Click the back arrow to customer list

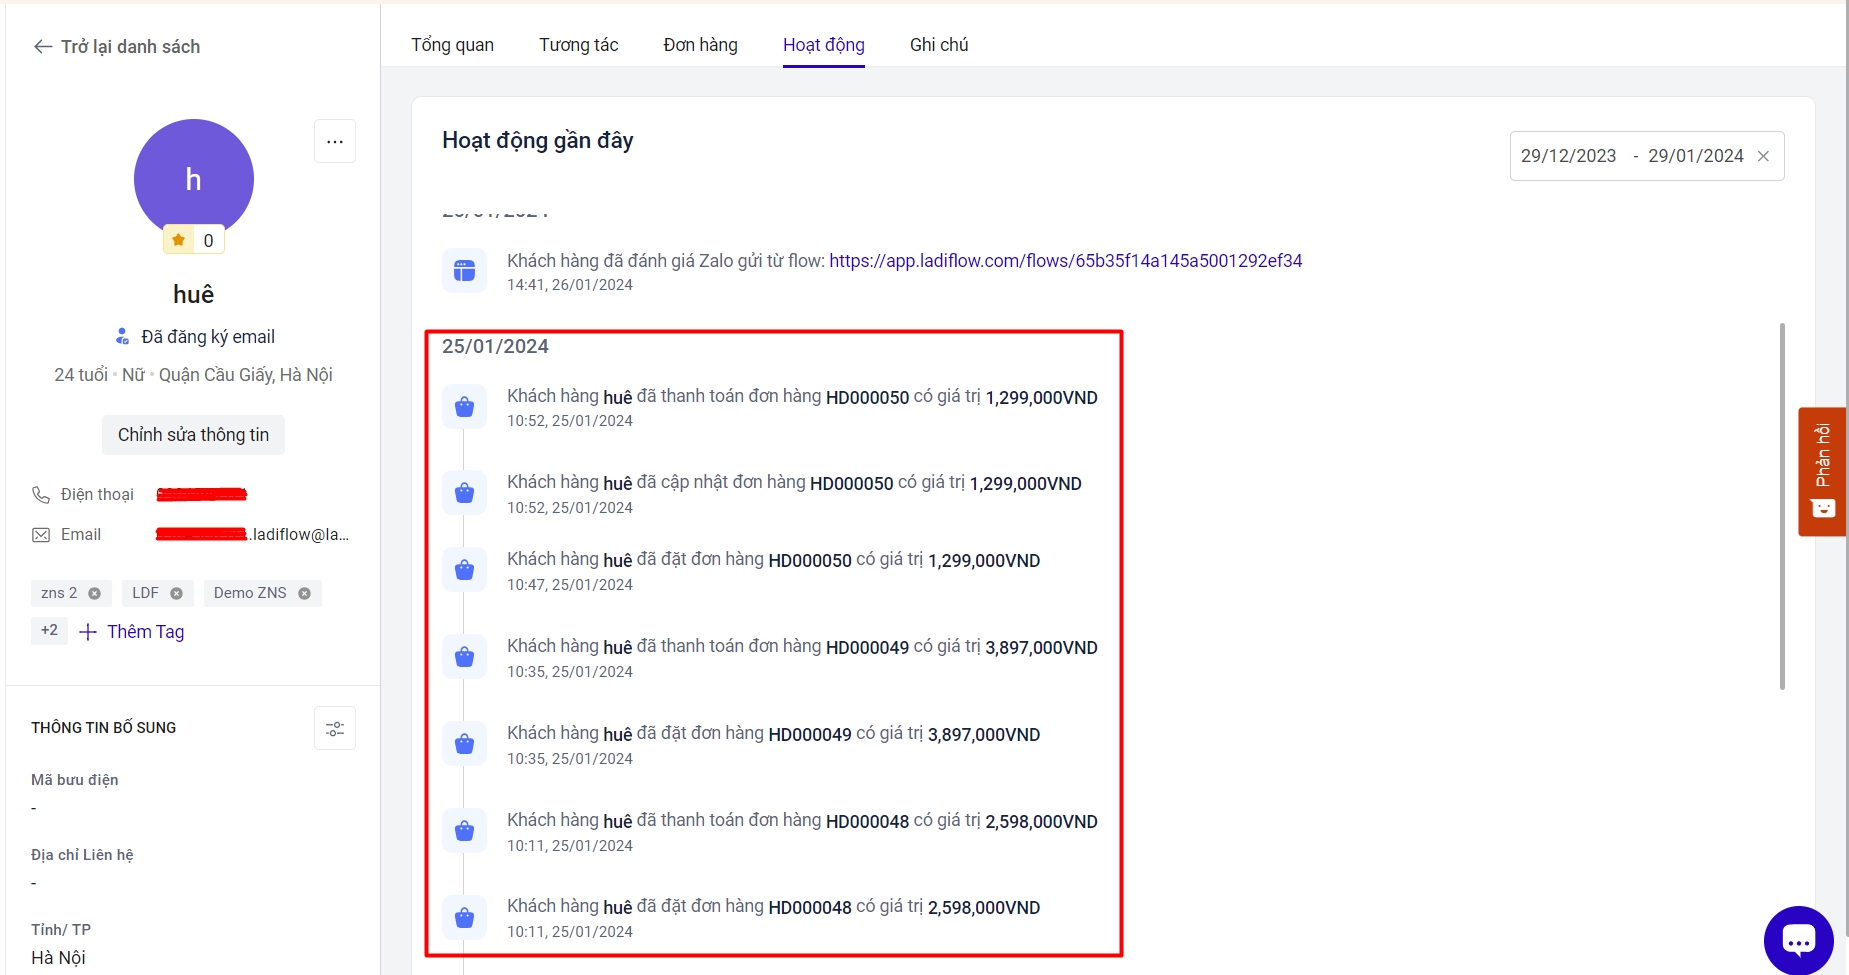point(42,47)
